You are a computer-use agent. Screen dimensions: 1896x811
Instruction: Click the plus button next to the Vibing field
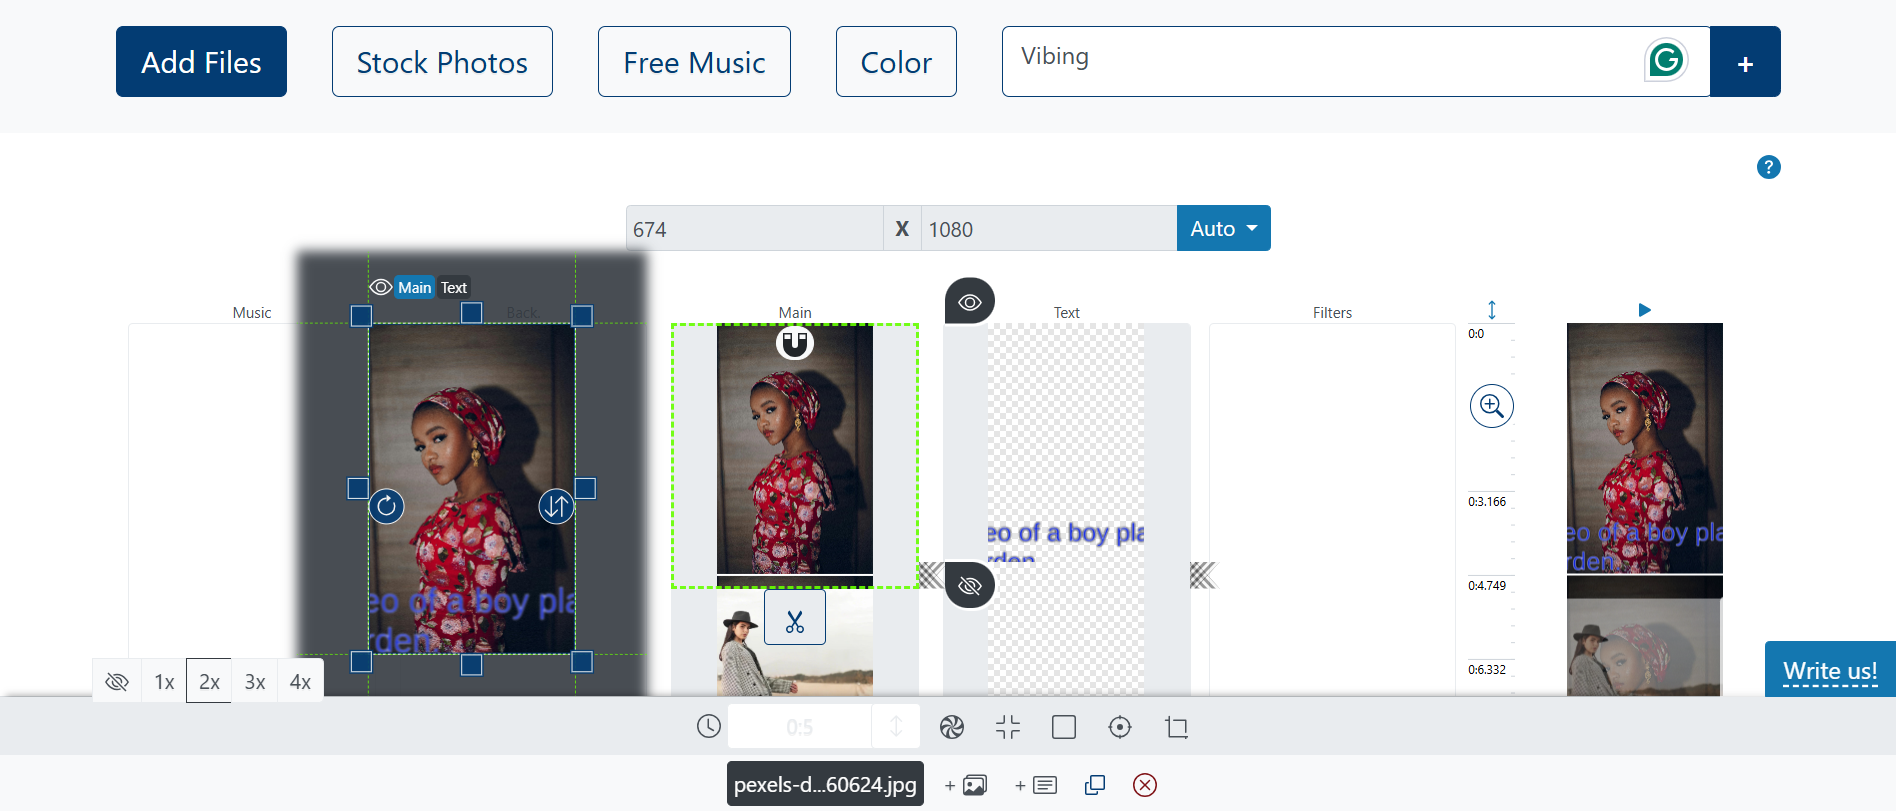point(1745,61)
